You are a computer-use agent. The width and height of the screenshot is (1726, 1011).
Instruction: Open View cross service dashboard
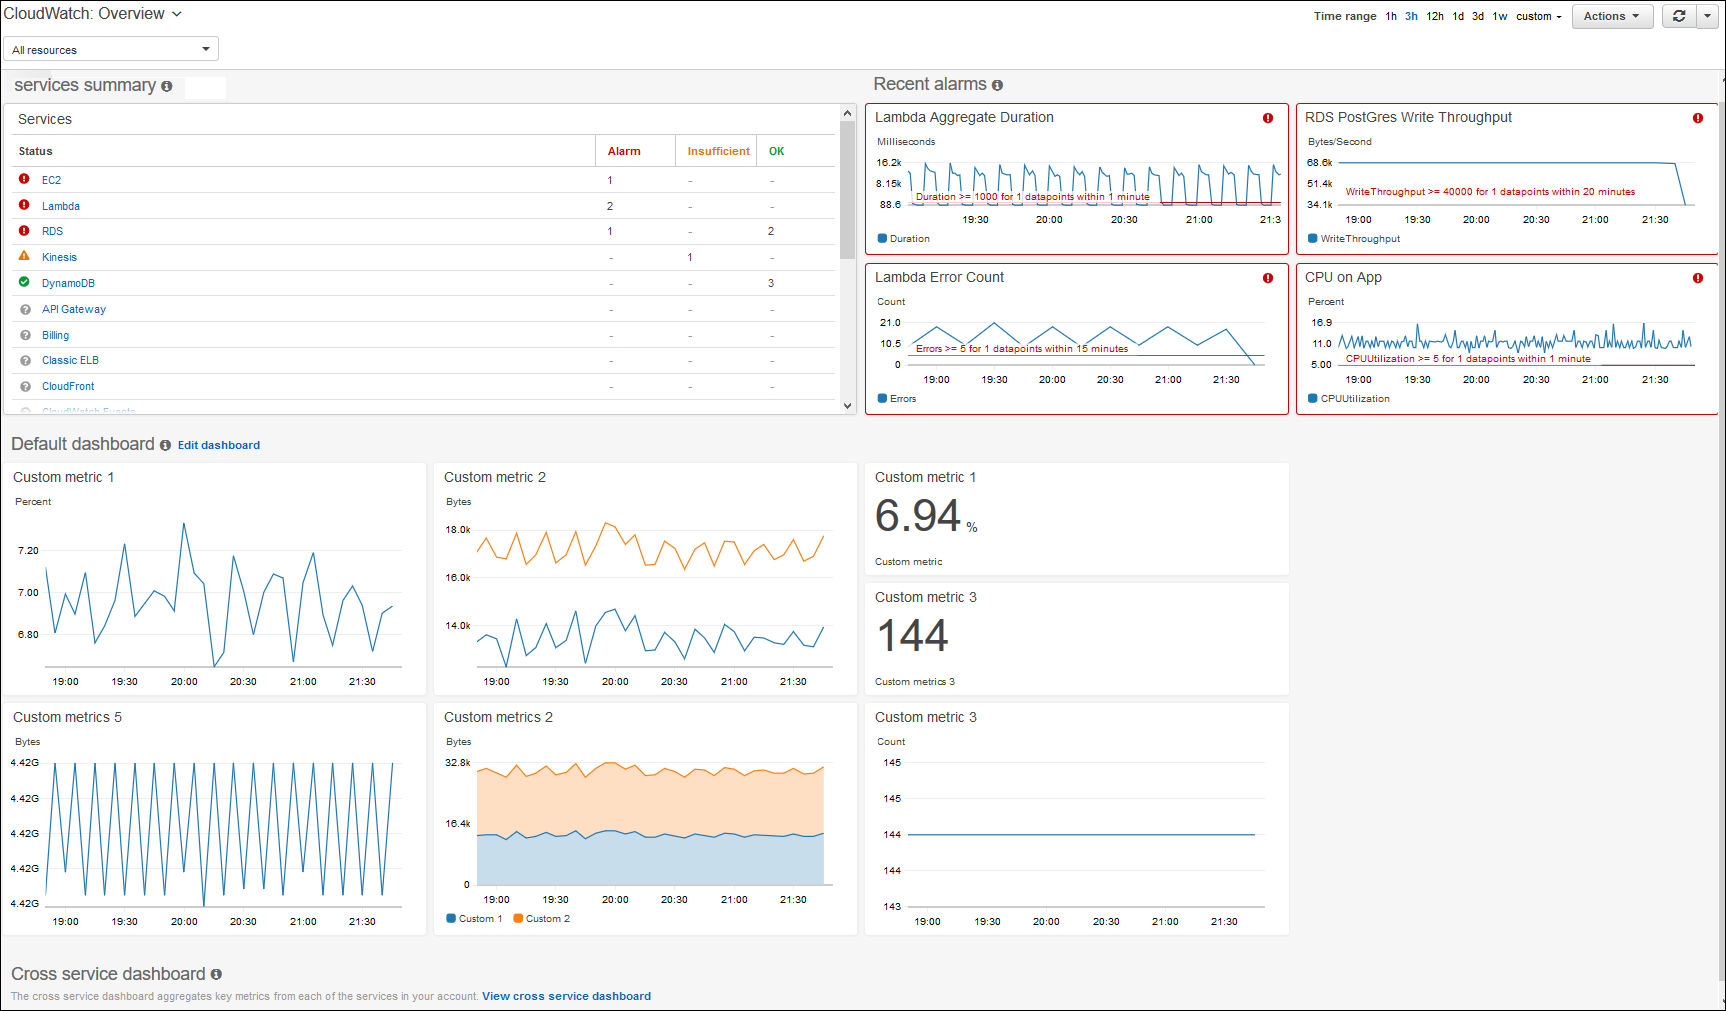[x=566, y=996]
